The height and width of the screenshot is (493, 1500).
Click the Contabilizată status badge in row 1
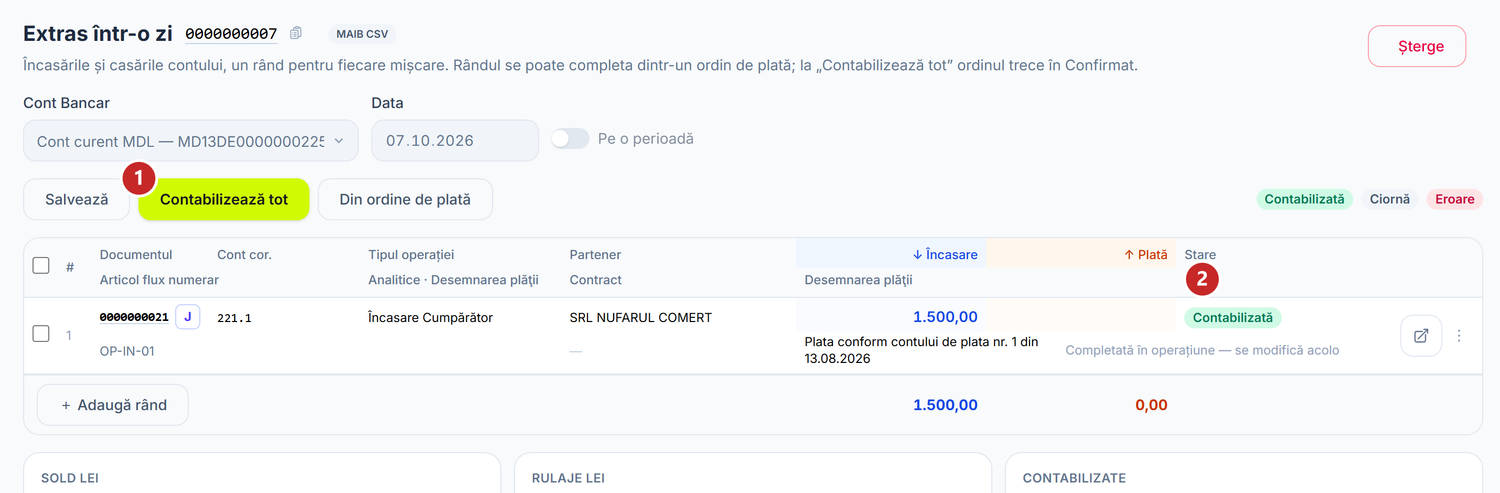point(1232,318)
